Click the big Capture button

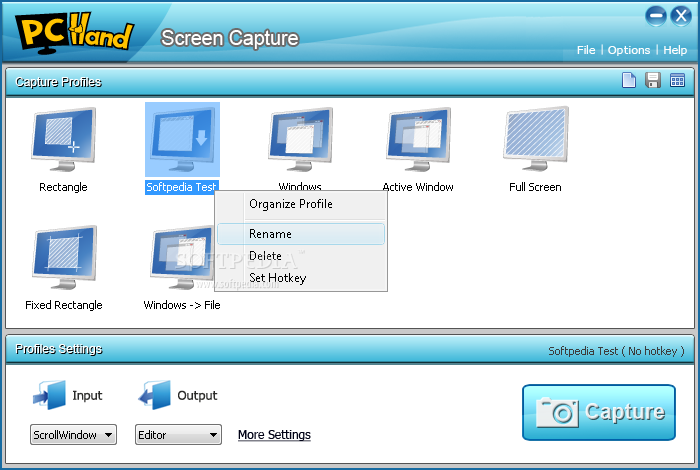599,412
